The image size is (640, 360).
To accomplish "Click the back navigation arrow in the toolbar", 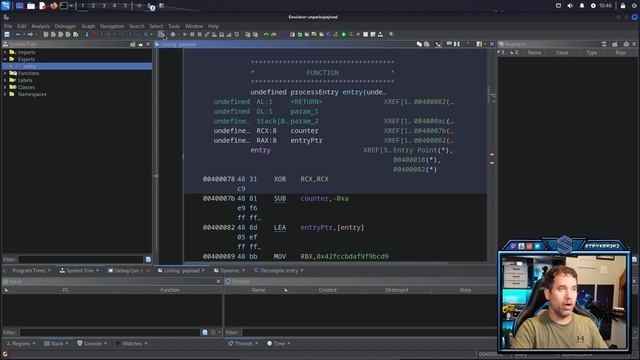I will pos(18,35).
